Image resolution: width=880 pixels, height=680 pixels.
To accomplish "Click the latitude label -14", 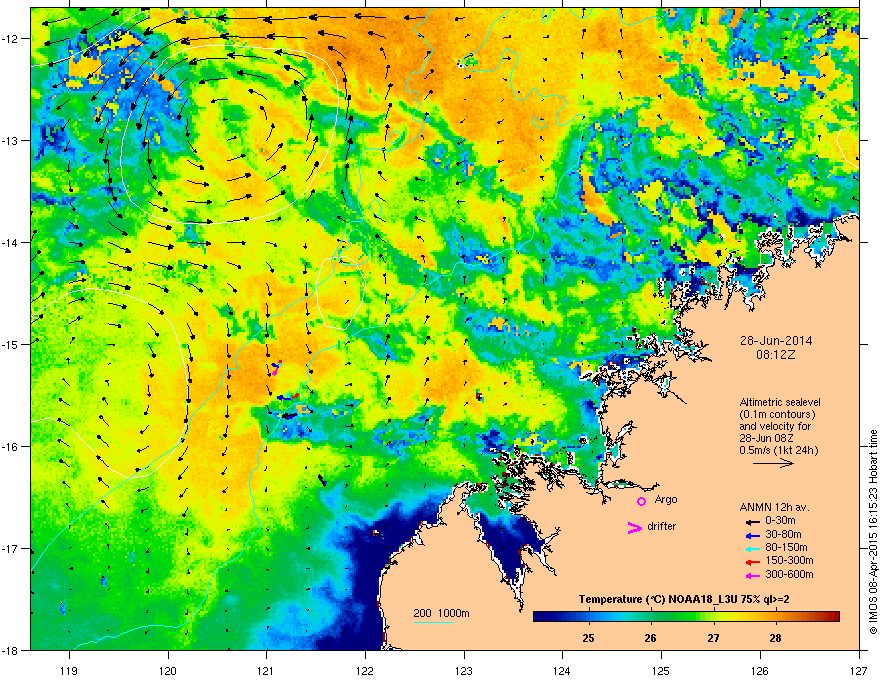I will pyautogui.click(x=11, y=243).
